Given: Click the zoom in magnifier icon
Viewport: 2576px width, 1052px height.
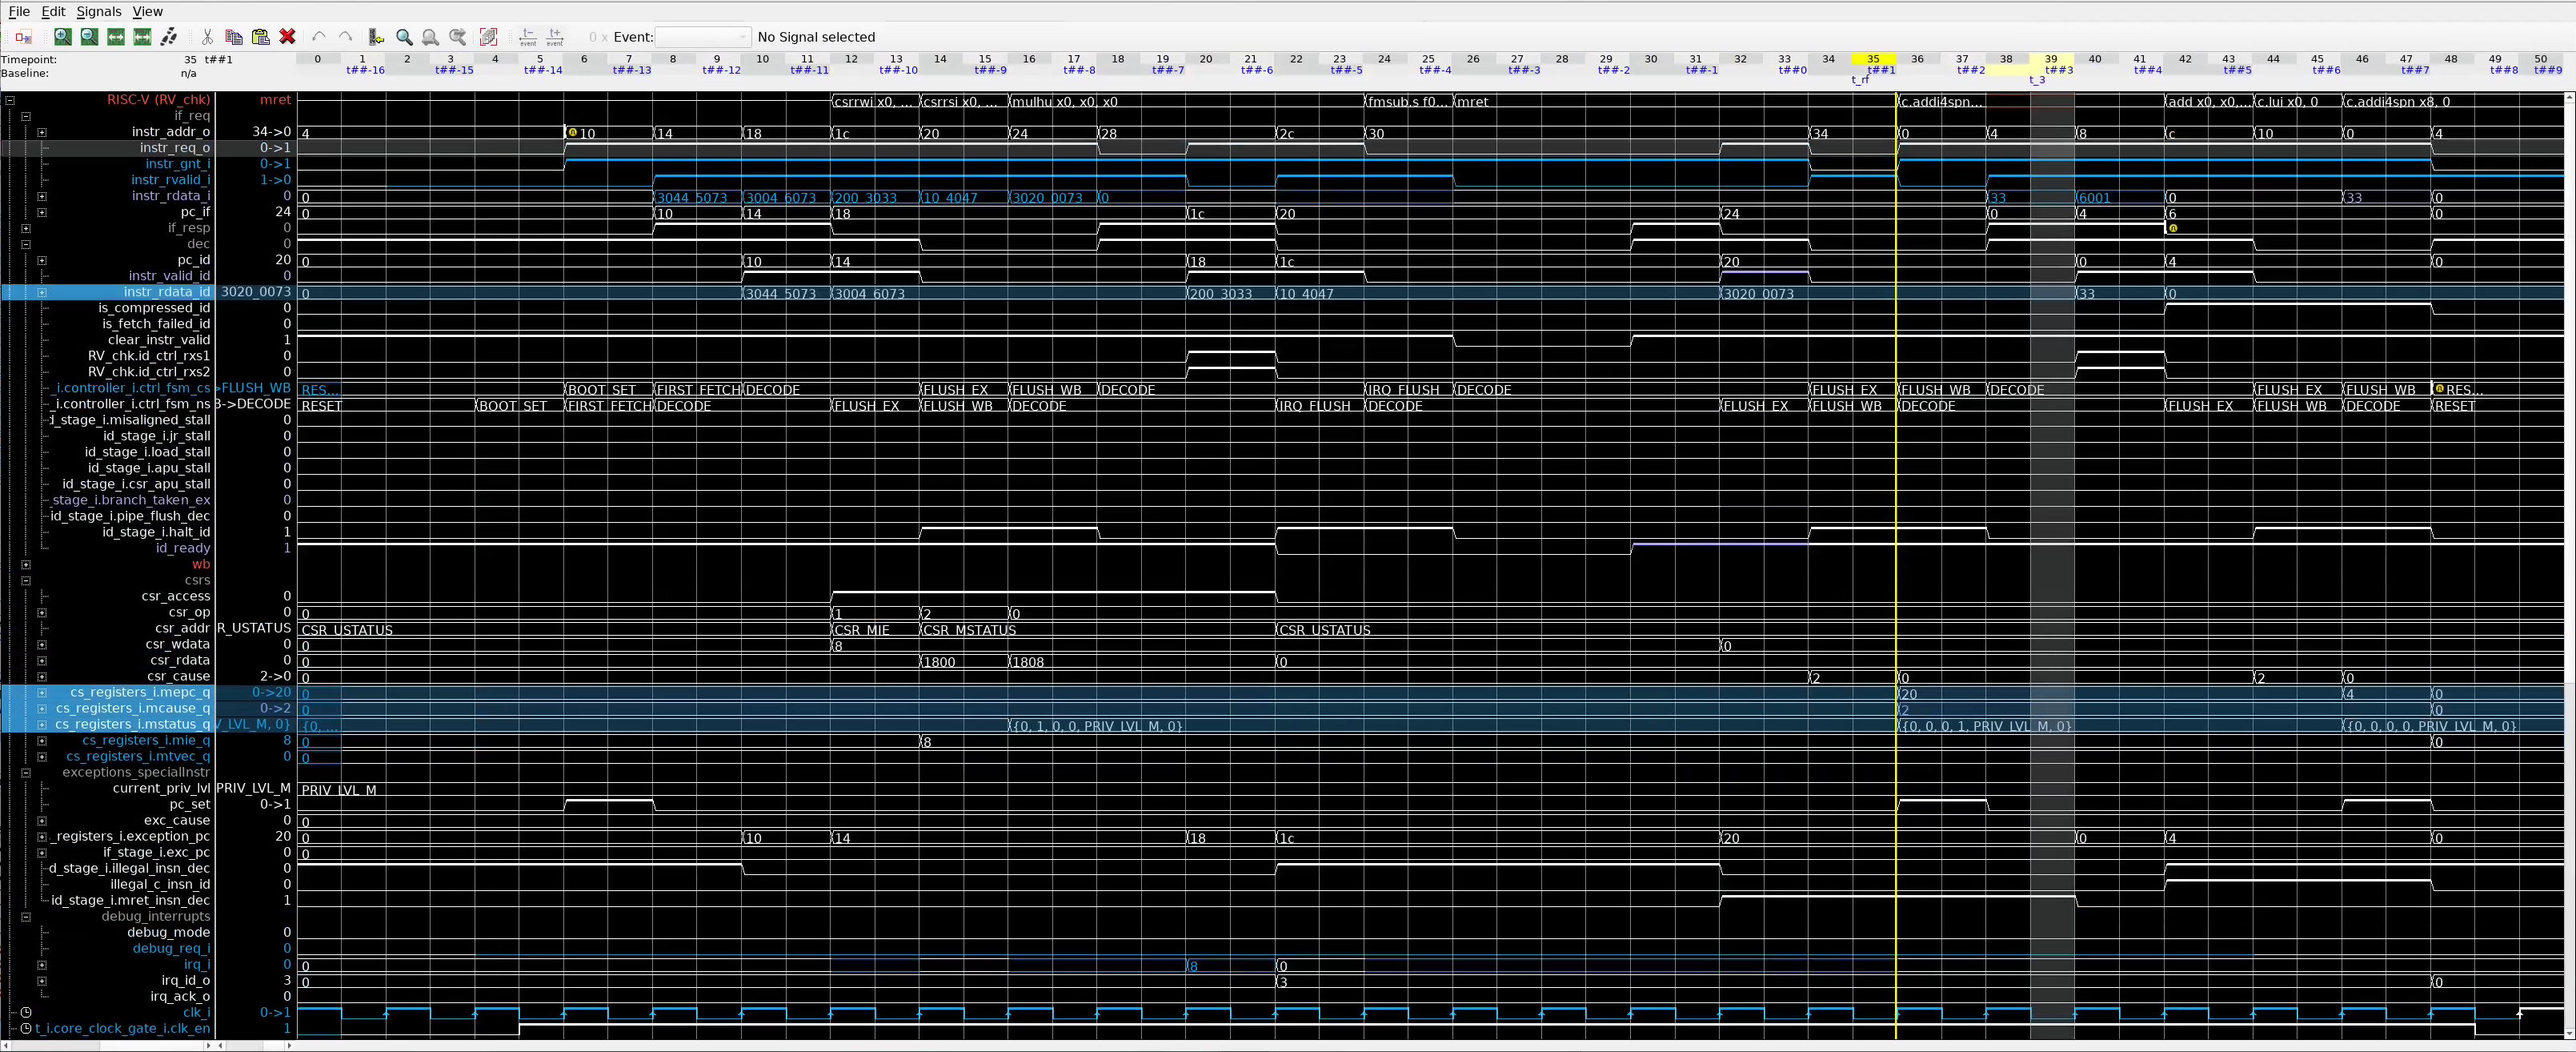Looking at the screenshot, I should coord(62,37).
